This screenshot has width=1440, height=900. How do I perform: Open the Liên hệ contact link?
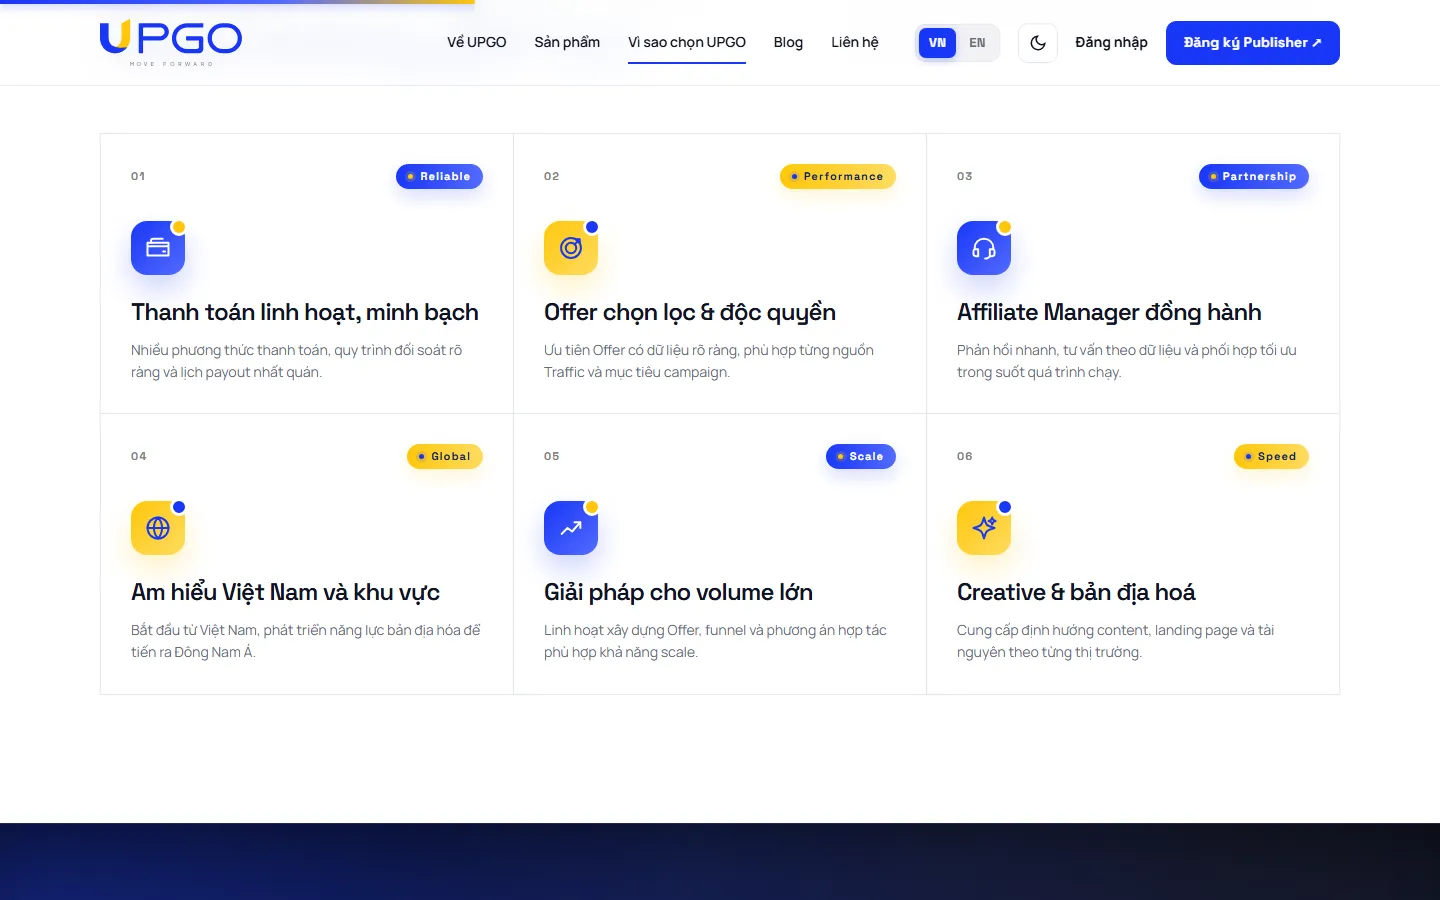(855, 43)
